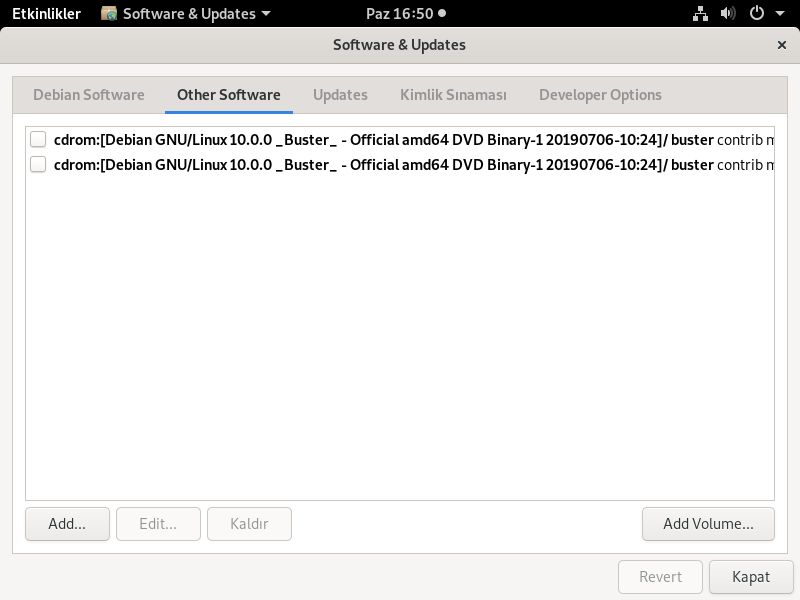Click the Revert button
The width and height of the screenshot is (800, 600).
click(x=660, y=577)
